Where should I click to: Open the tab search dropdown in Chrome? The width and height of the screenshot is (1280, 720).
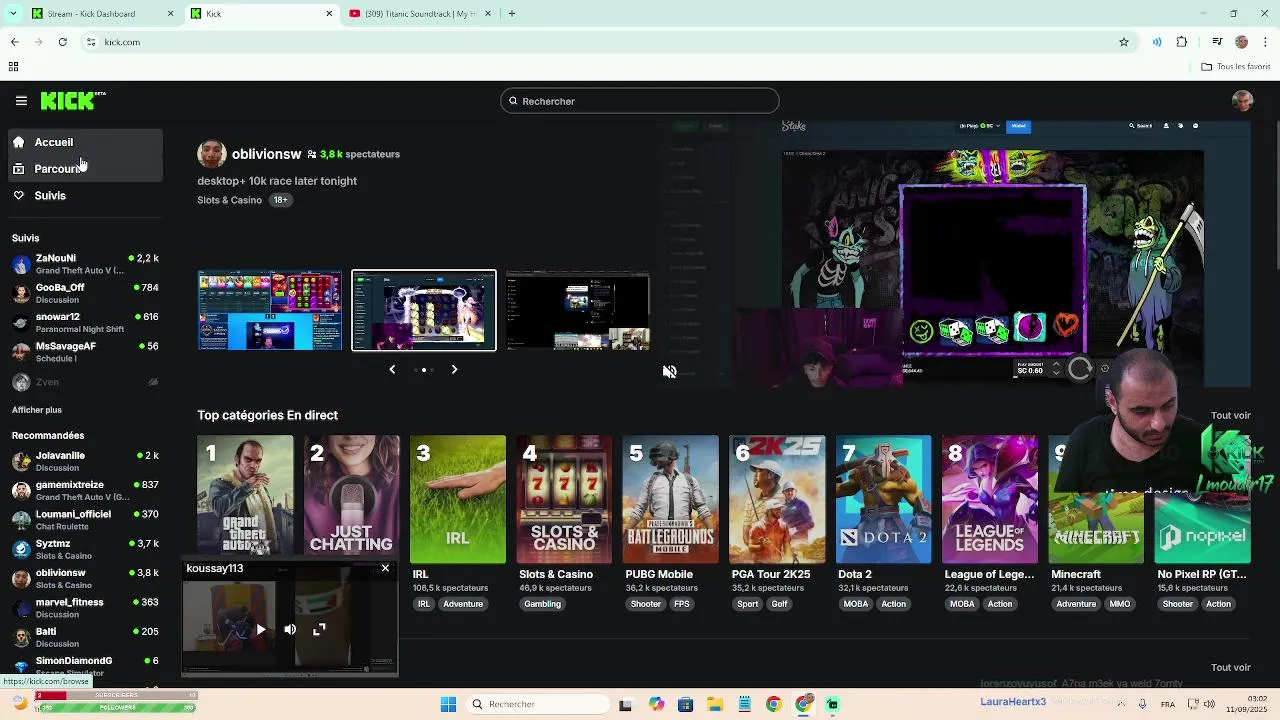(x=12, y=14)
